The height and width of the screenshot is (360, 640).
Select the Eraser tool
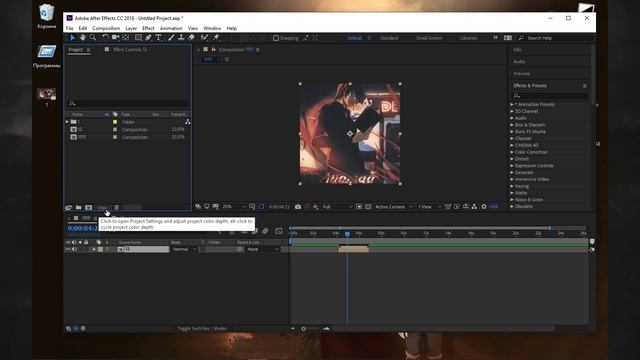point(191,38)
